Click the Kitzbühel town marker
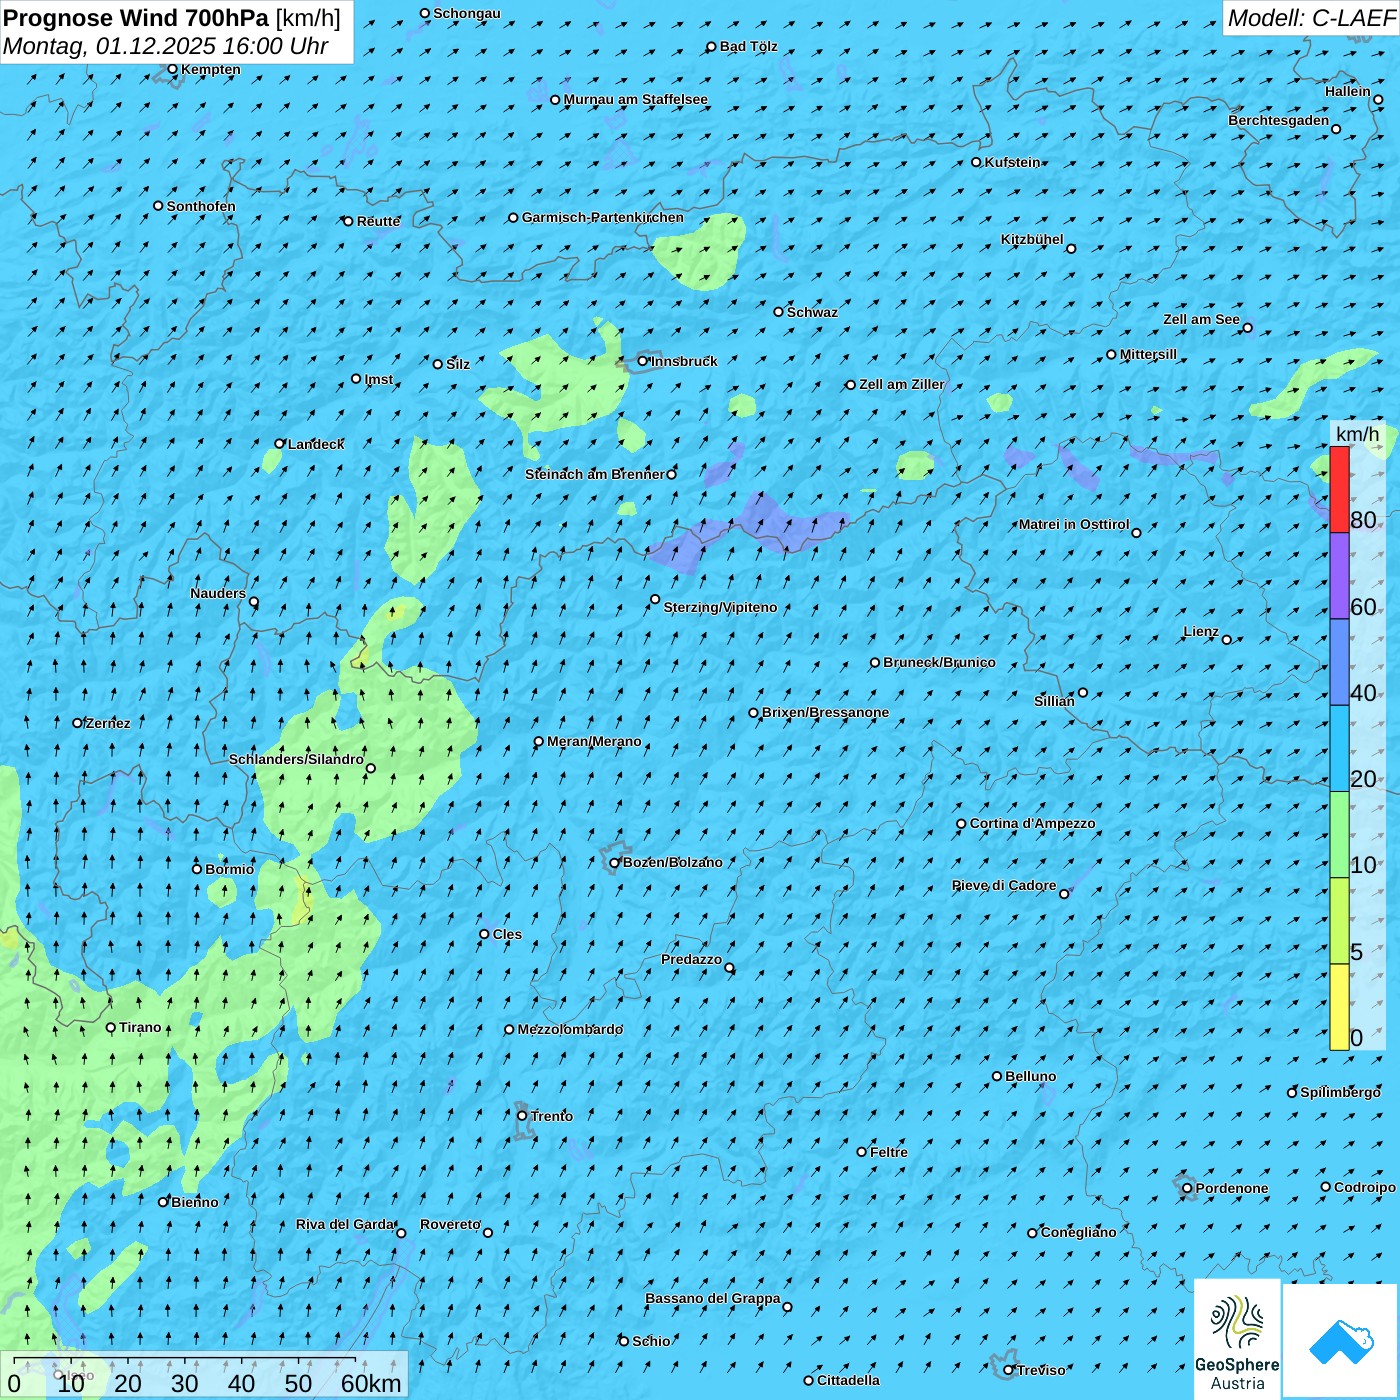 click(1072, 249)
